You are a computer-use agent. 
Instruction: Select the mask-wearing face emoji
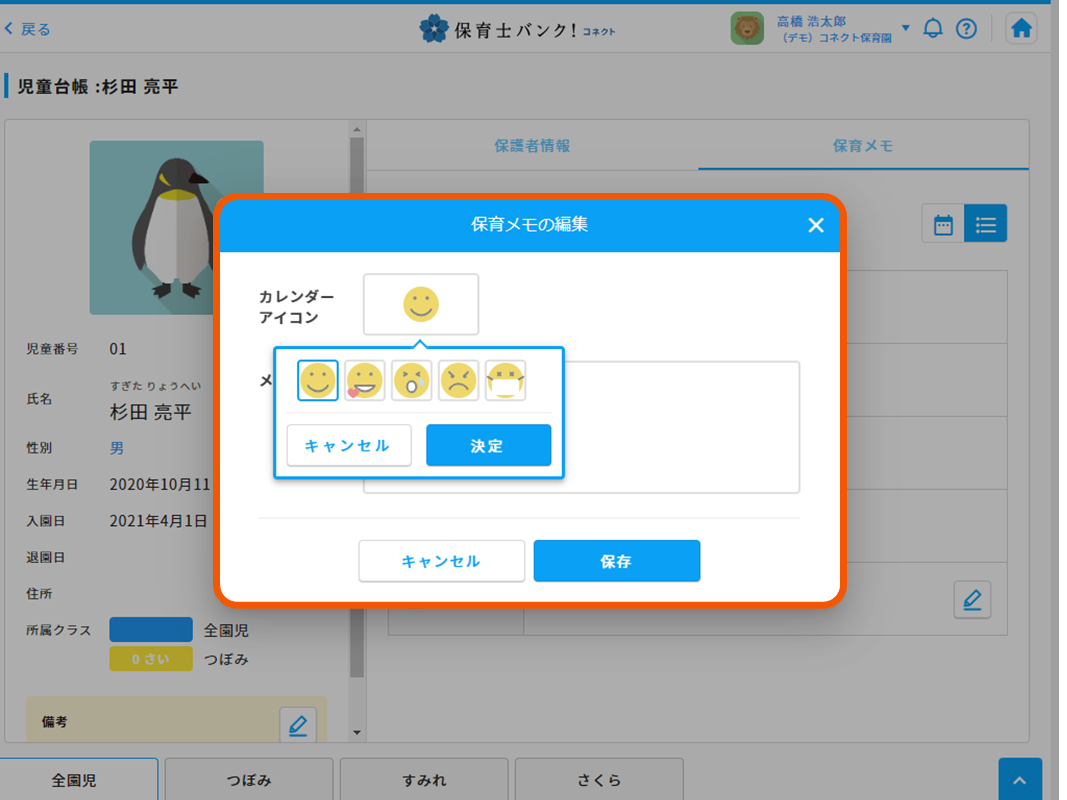pyautogui.click(x=505, y=380)
